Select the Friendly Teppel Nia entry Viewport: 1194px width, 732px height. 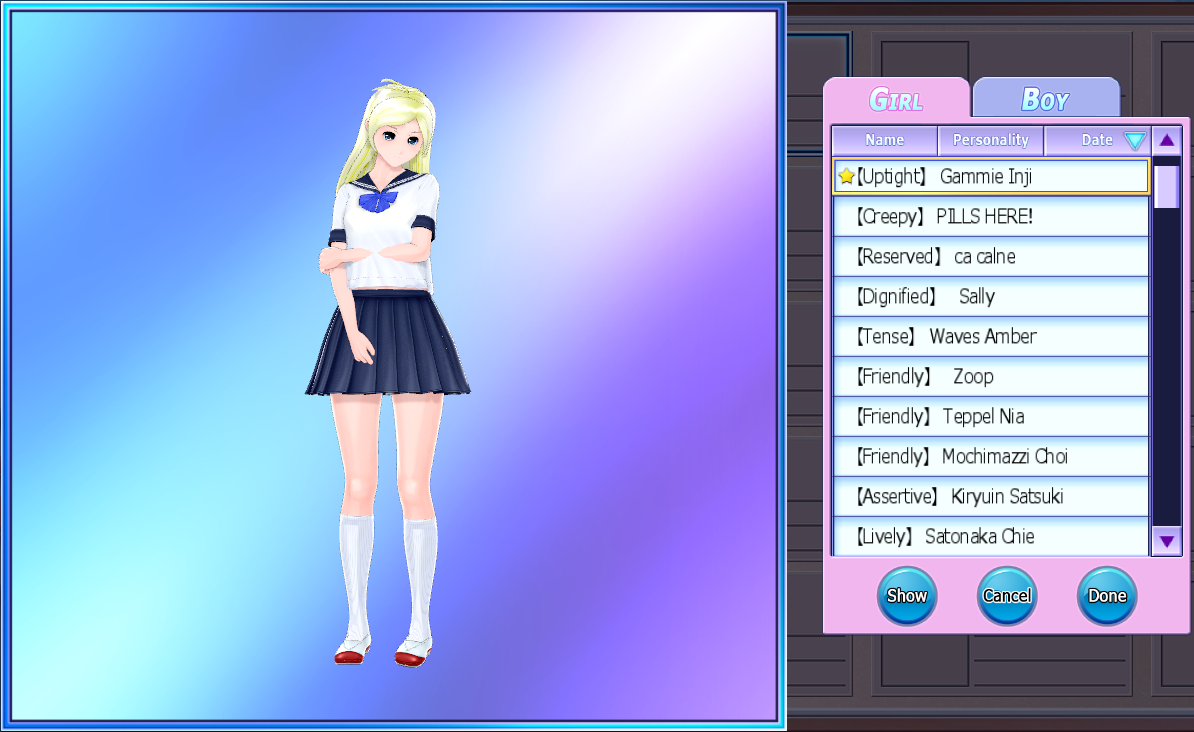click(x=991, y=417)
